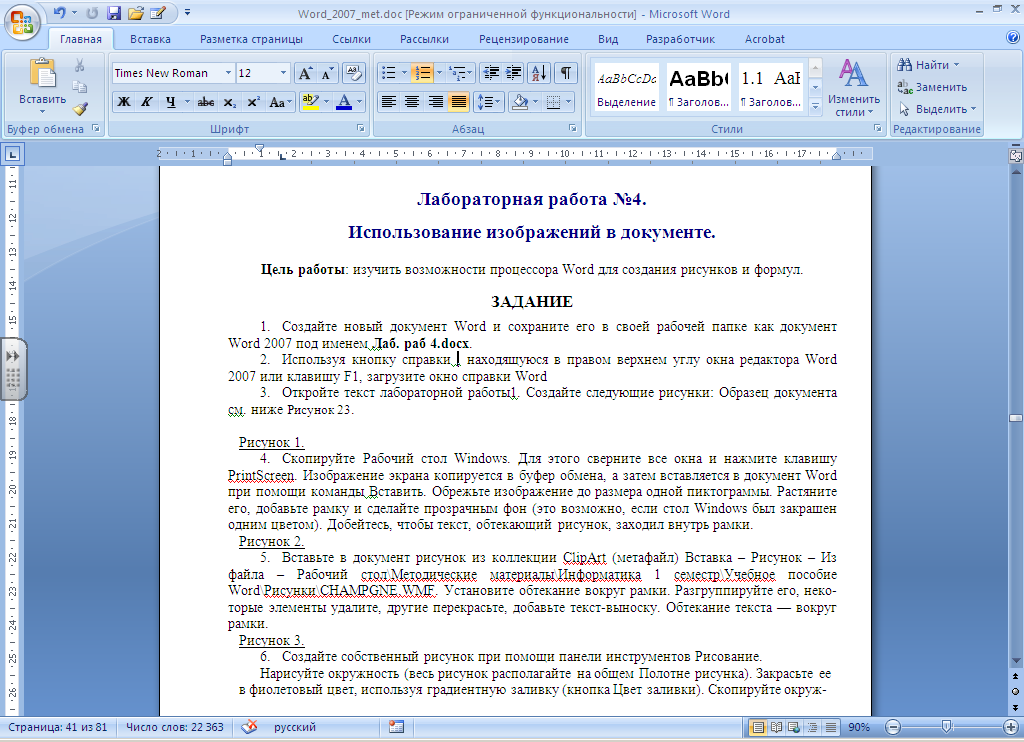
Task: Apply subscript formatting
Action: (229, 102)
